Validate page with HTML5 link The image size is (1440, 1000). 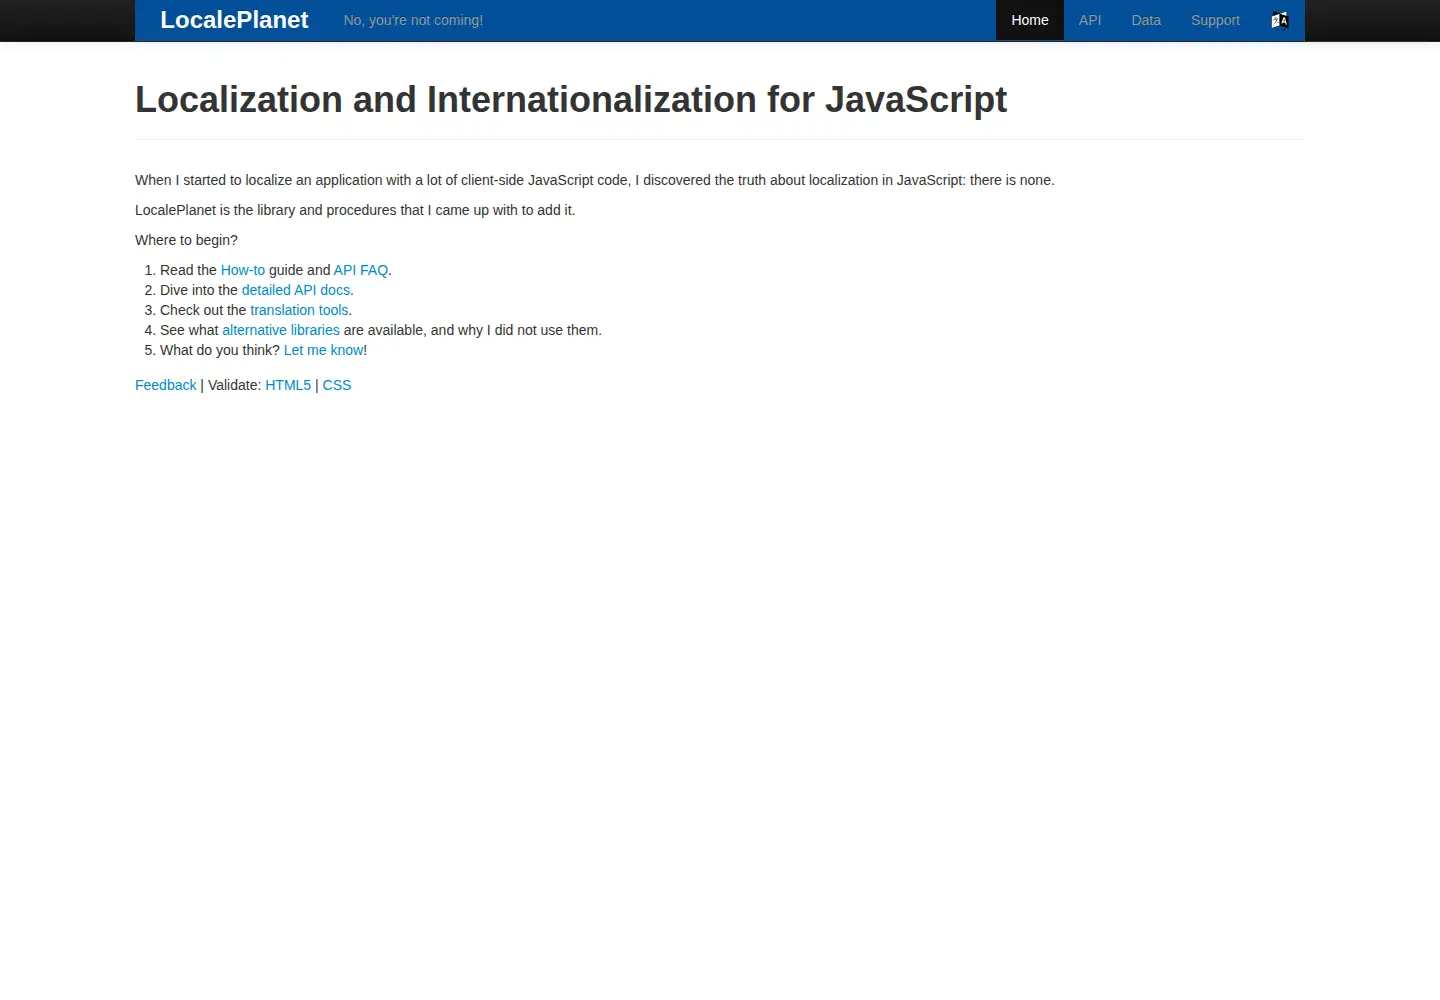click(x=288, y=385)
